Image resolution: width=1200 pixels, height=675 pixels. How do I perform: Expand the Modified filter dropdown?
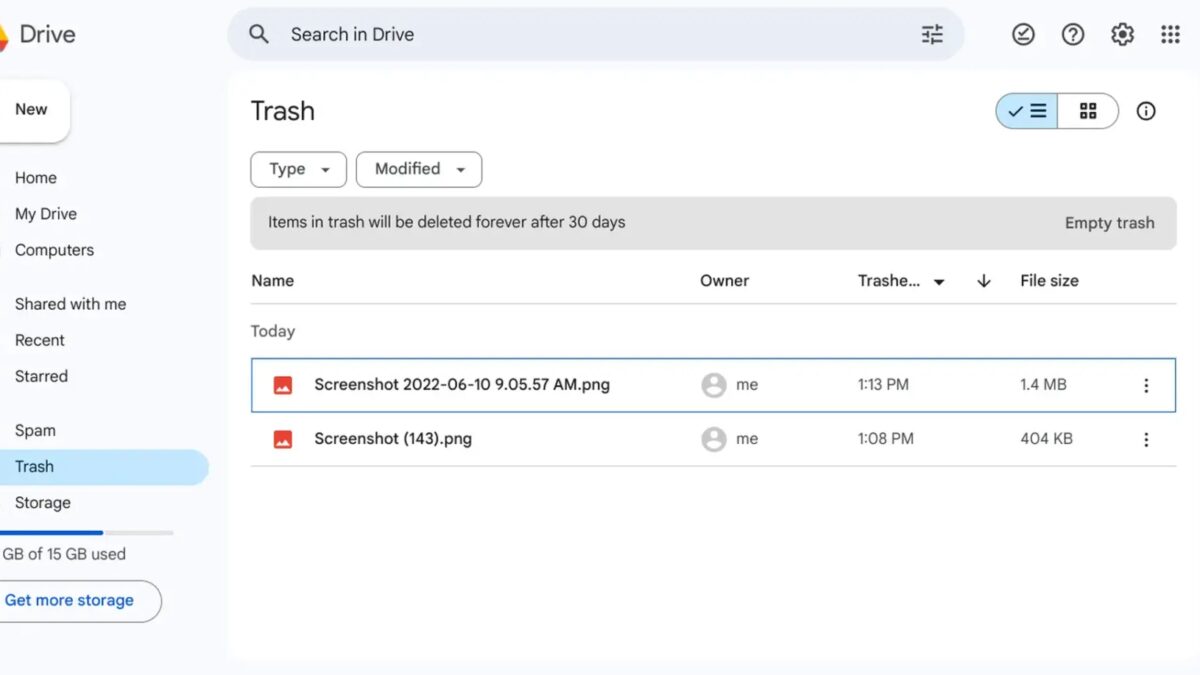click(419, 169)
